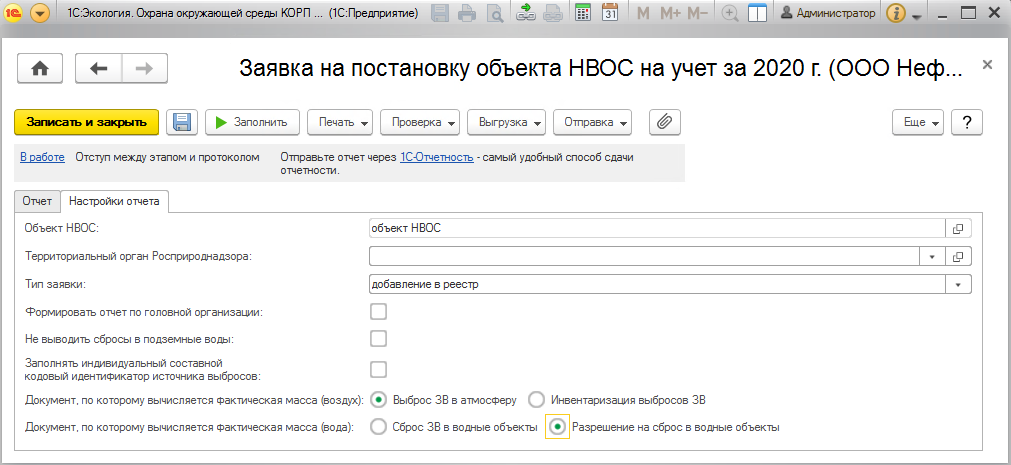This screenshot has height=465, width=1011.
Task: Open the Выгрузка dropdown menu
Action: 507,122
